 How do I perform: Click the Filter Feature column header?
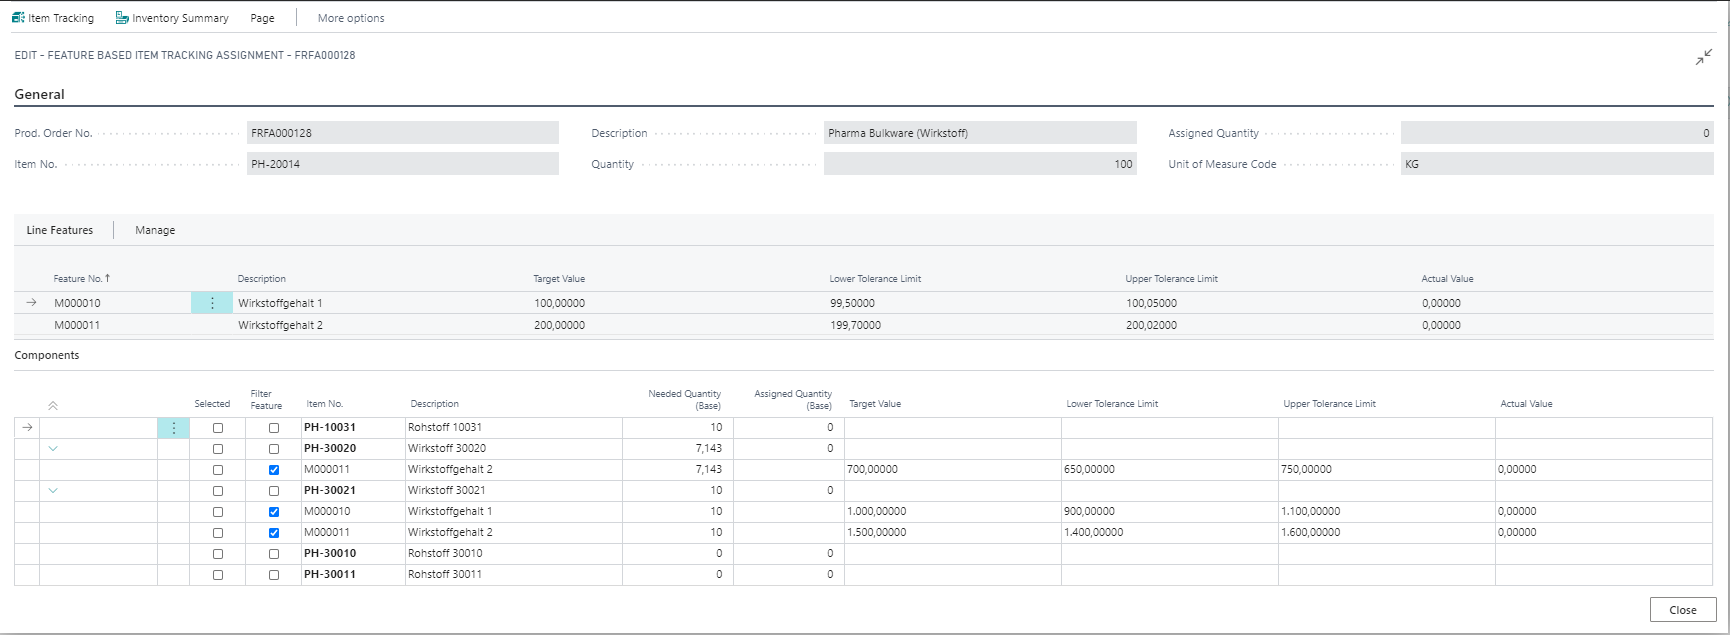click(x=266, y=400)
